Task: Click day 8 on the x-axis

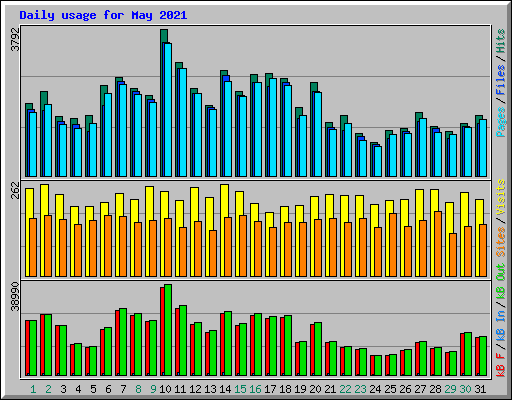Action: pyautogui.click(x=138, y=389)
